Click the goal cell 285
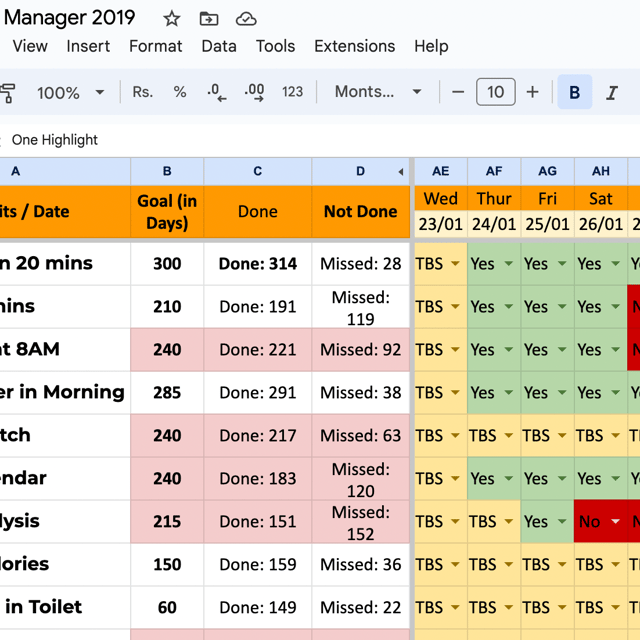The height and width of the screenshot is (640, 640). pyautogui.click(x=167, y=393)
